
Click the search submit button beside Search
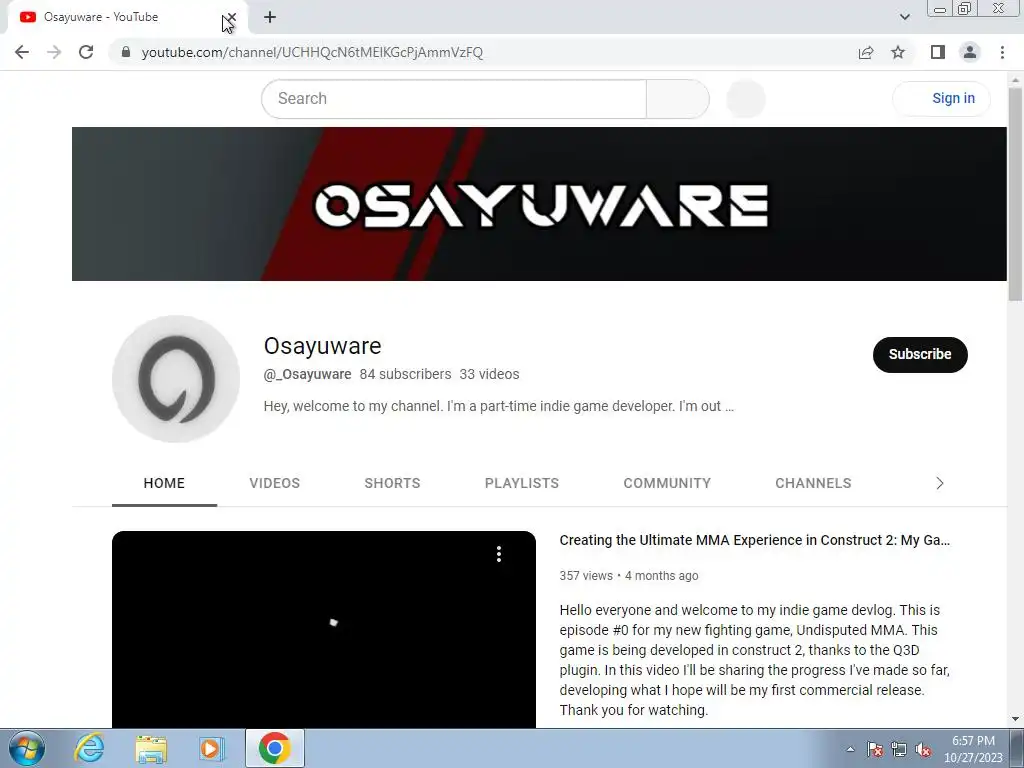click(x=678, y=99)
